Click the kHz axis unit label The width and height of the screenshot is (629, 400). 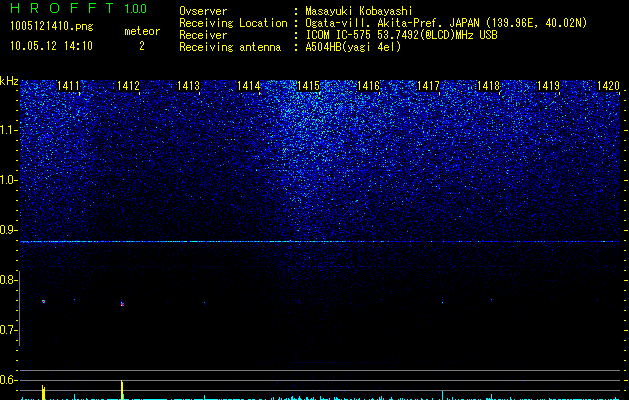(9, 81)
